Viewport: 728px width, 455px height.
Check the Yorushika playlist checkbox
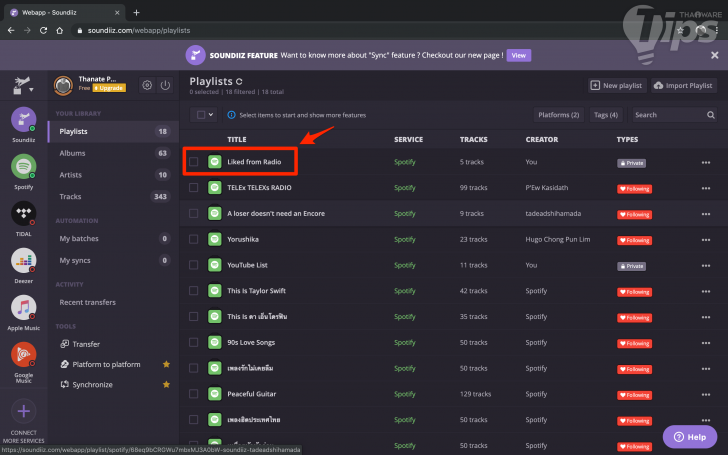click(x=194, y=240)
